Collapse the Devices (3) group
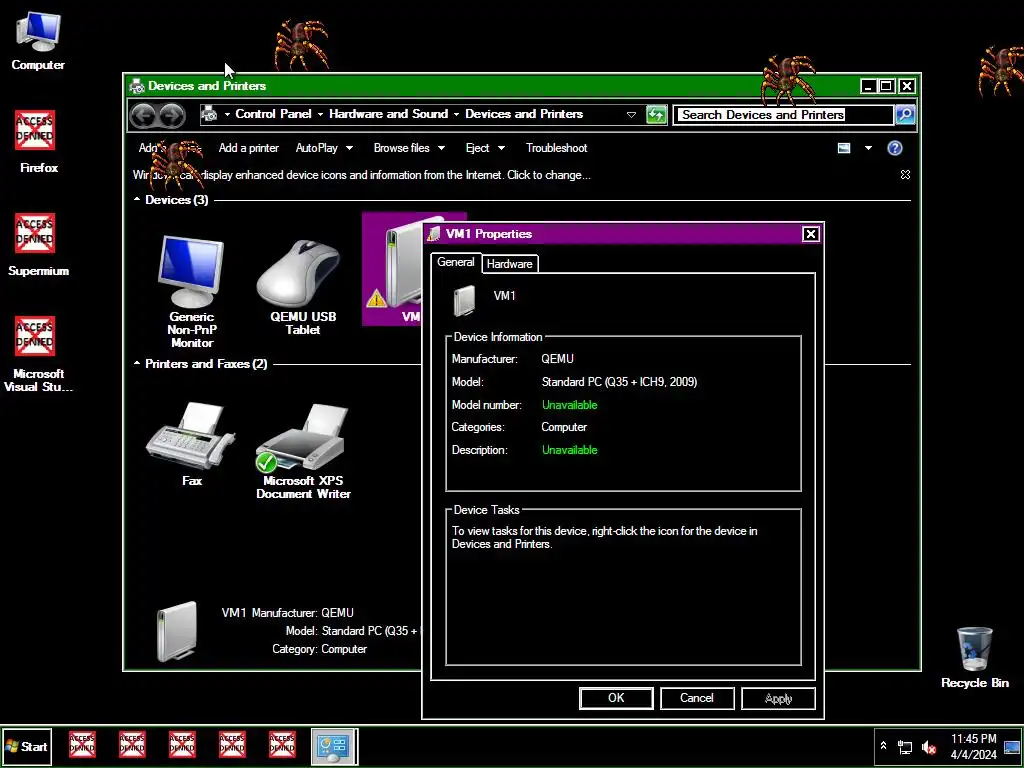Screen dimensions: 1024x768 pos(136,199)
